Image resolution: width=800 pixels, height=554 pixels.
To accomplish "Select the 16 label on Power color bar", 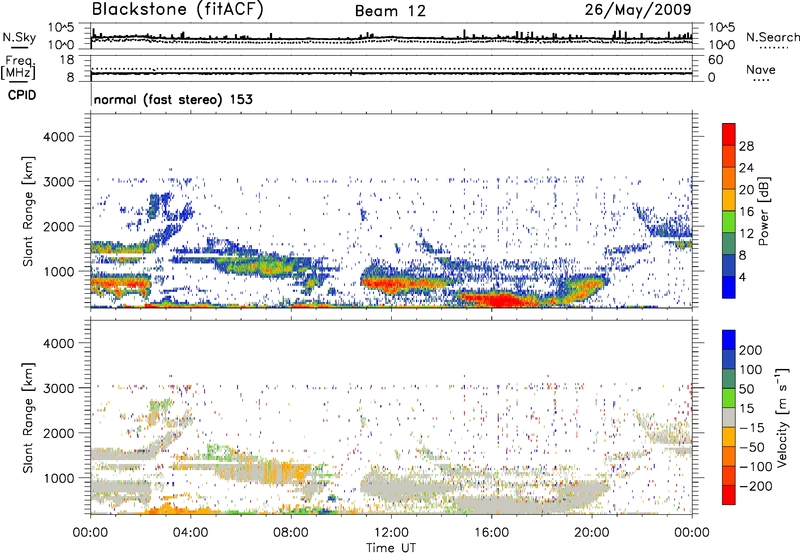I will coord(746,212).
